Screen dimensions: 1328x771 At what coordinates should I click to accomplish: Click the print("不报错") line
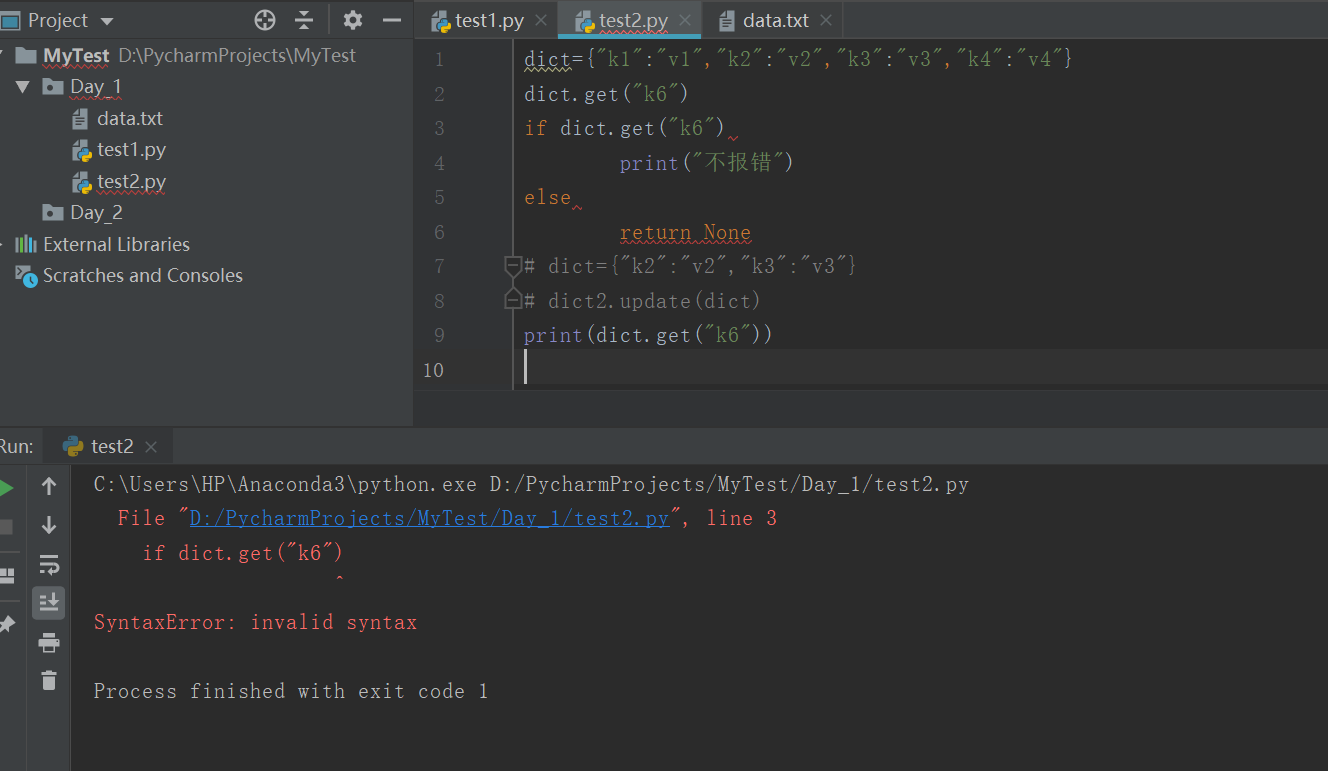pyautogui.click(x=706, y=163)
